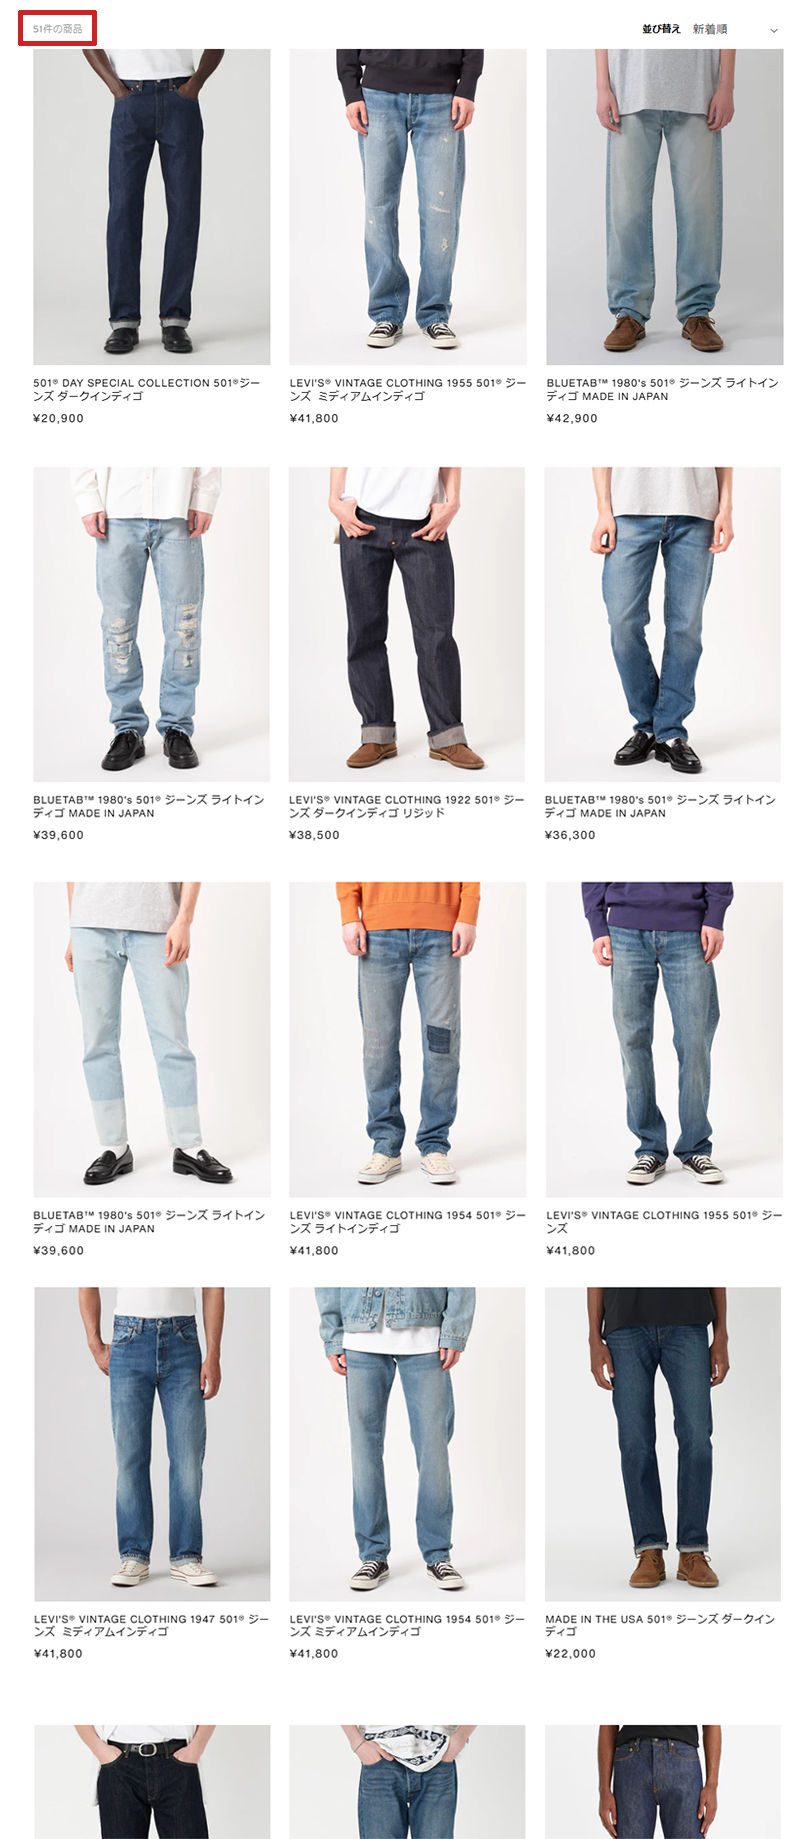Open the Vintage Clothing 1922 501 rigid title link
This screenshot has height=1839, width=800.
pyautogui.click(x=407, y=806)
